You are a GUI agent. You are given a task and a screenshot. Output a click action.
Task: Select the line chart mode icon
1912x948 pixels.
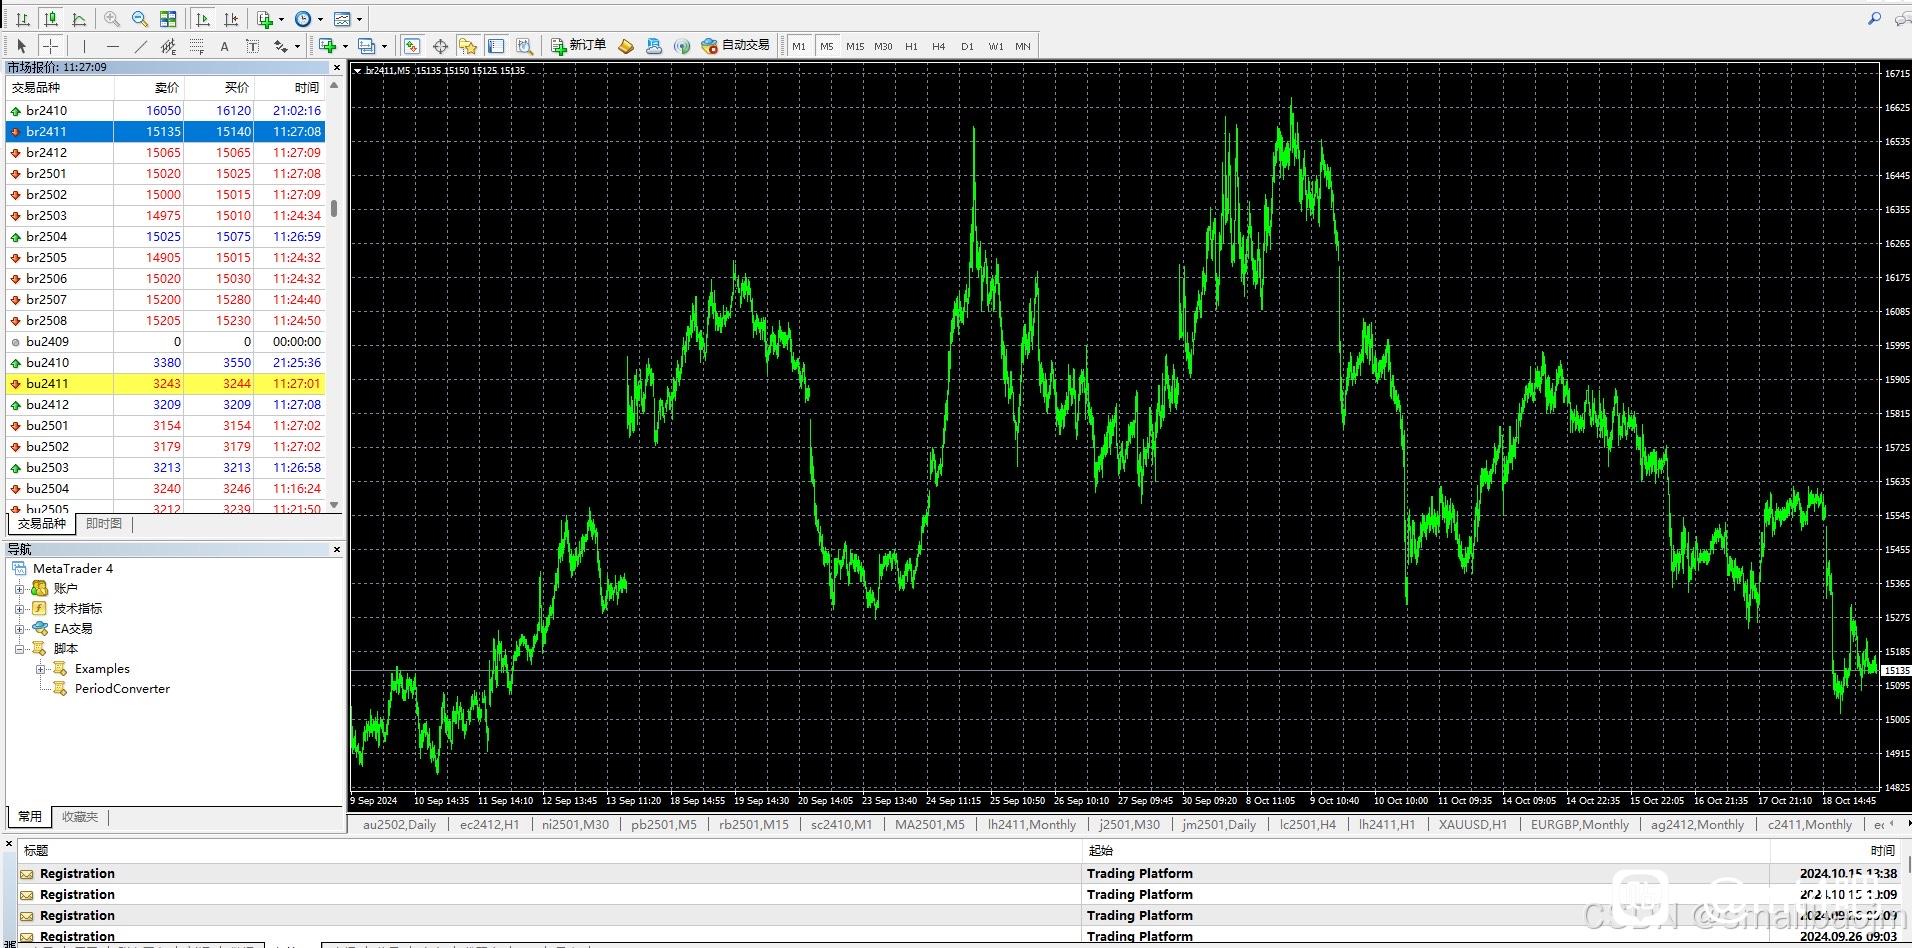click(x=79, y=19)
